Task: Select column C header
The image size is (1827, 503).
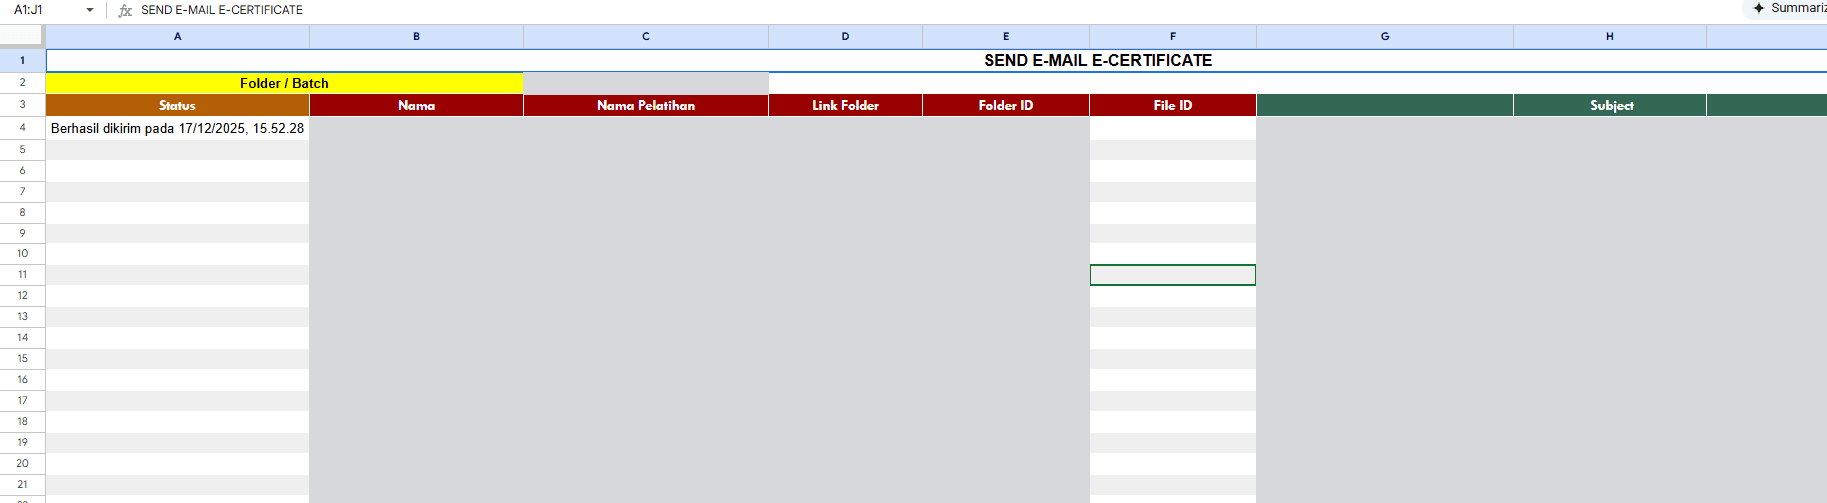Action: [x=646, y=36]
